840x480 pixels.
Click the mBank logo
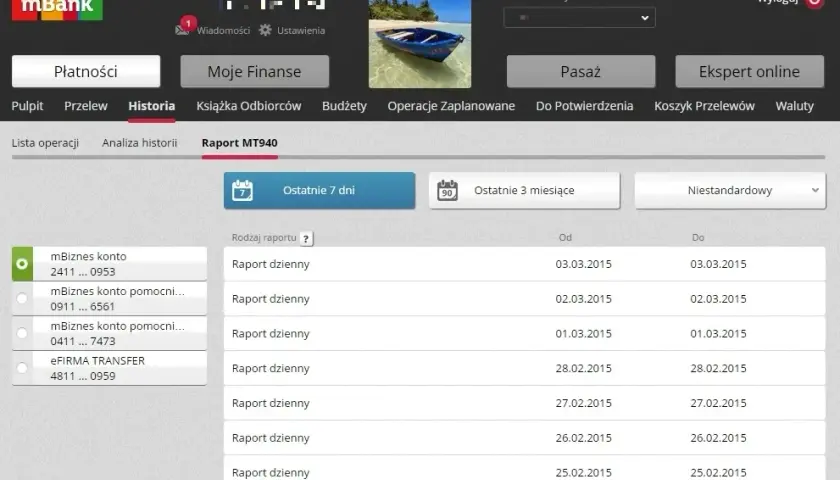[57, 10]
